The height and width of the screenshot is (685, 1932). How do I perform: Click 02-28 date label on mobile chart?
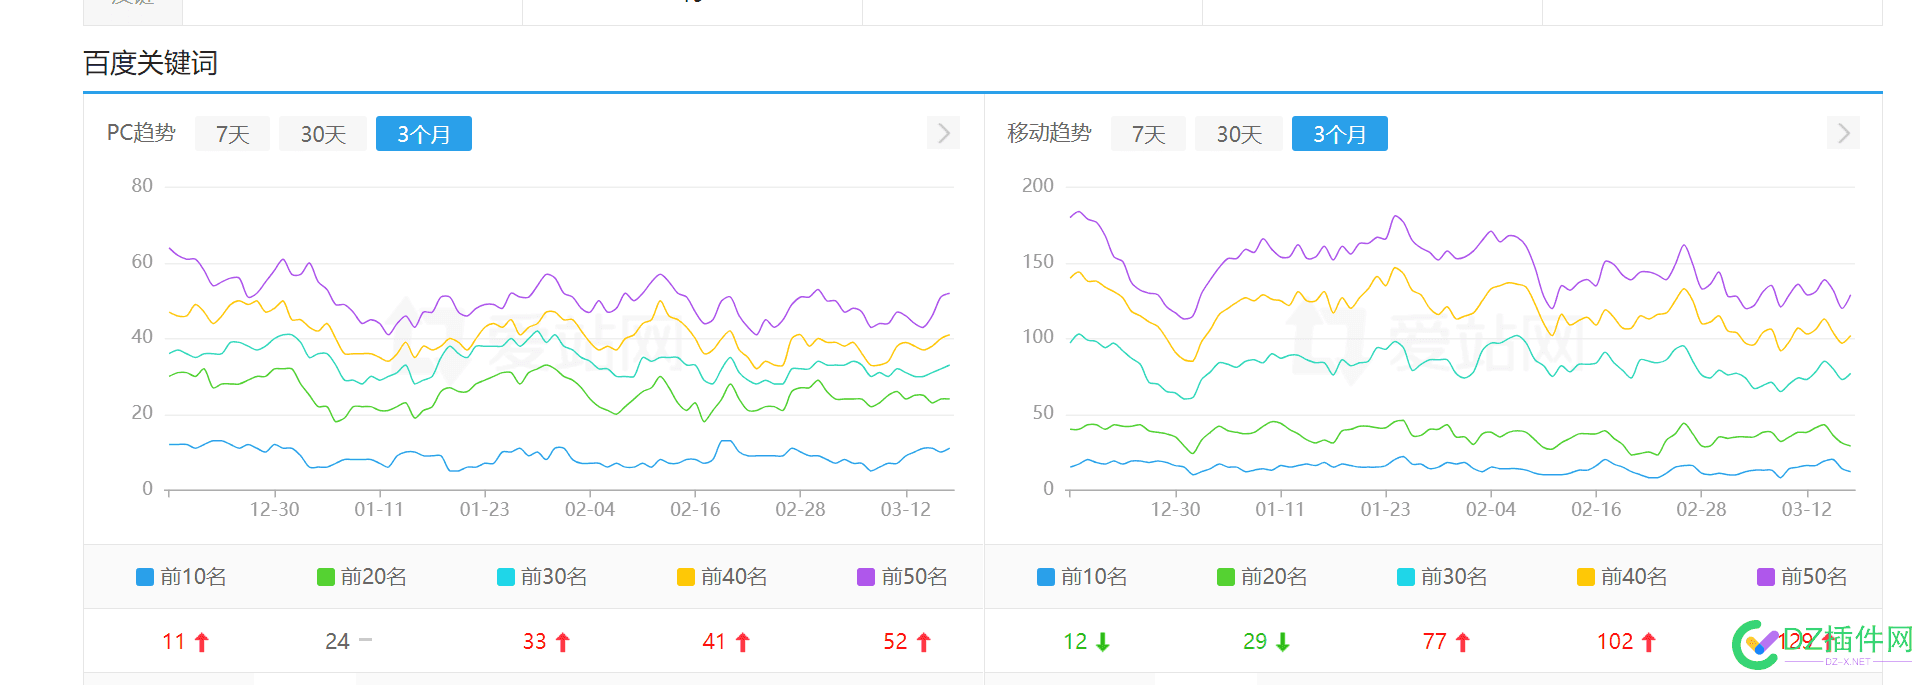coord(1701,510)
